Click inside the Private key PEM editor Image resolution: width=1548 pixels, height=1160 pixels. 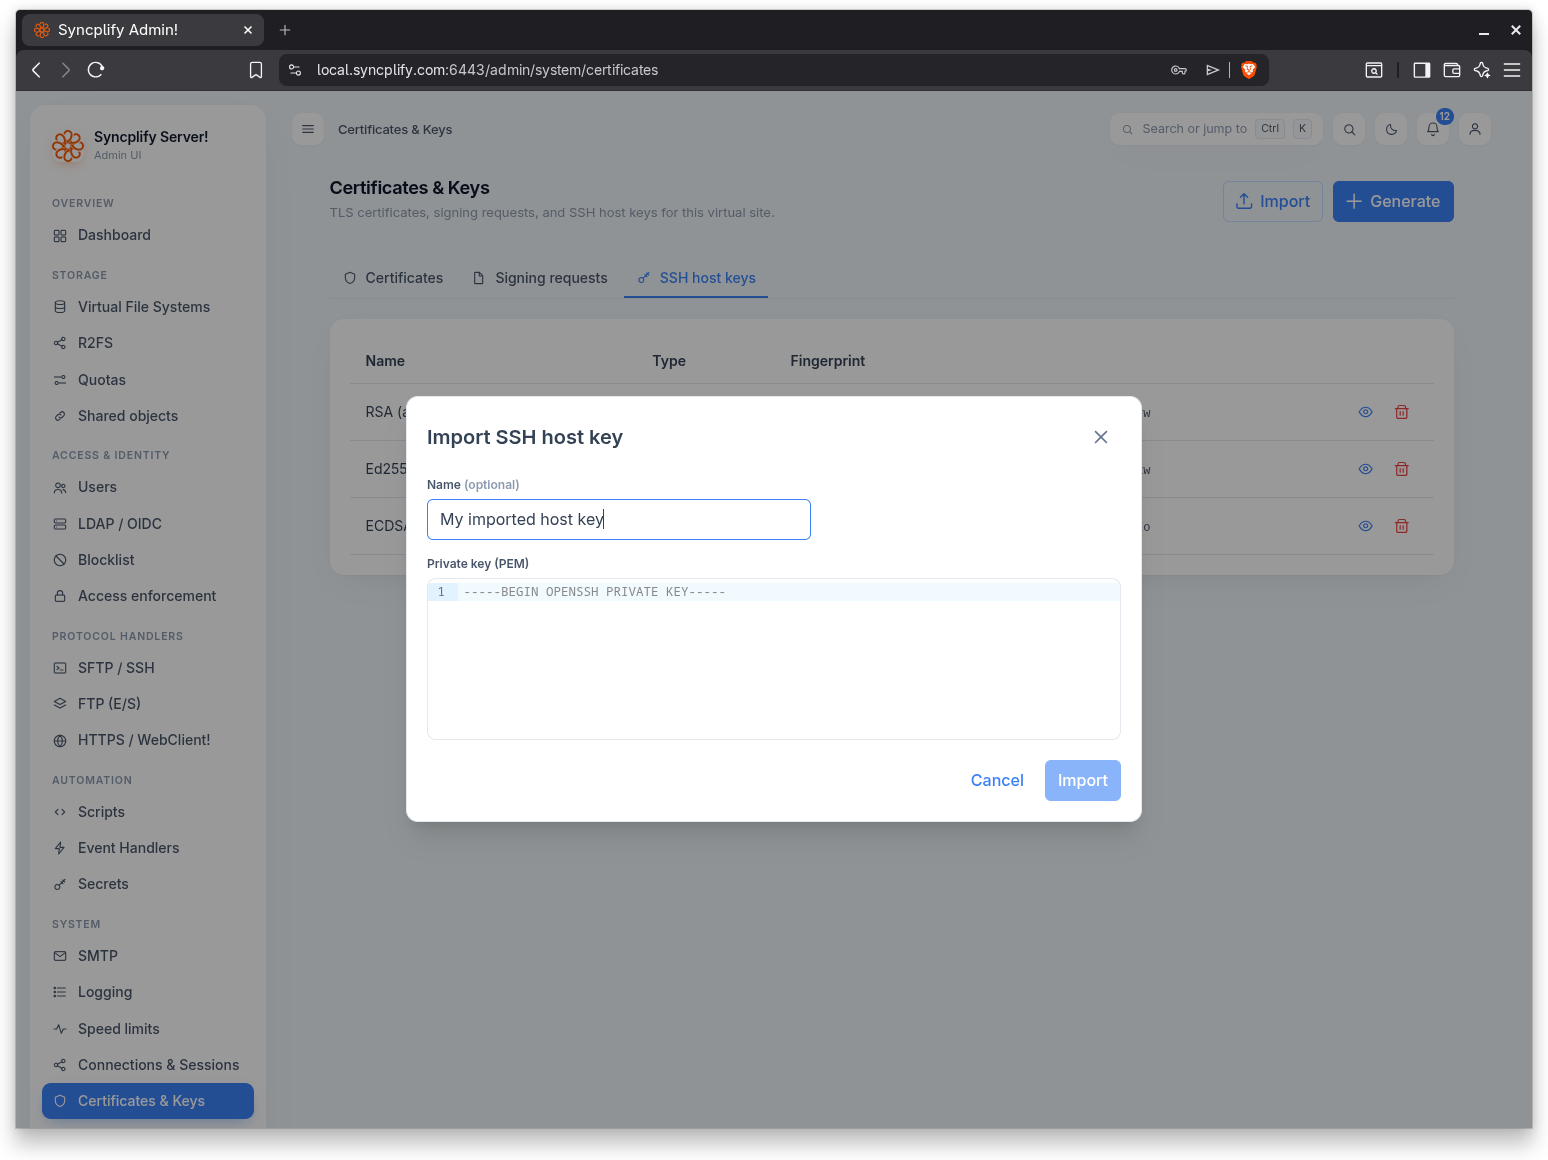[774, 659]
